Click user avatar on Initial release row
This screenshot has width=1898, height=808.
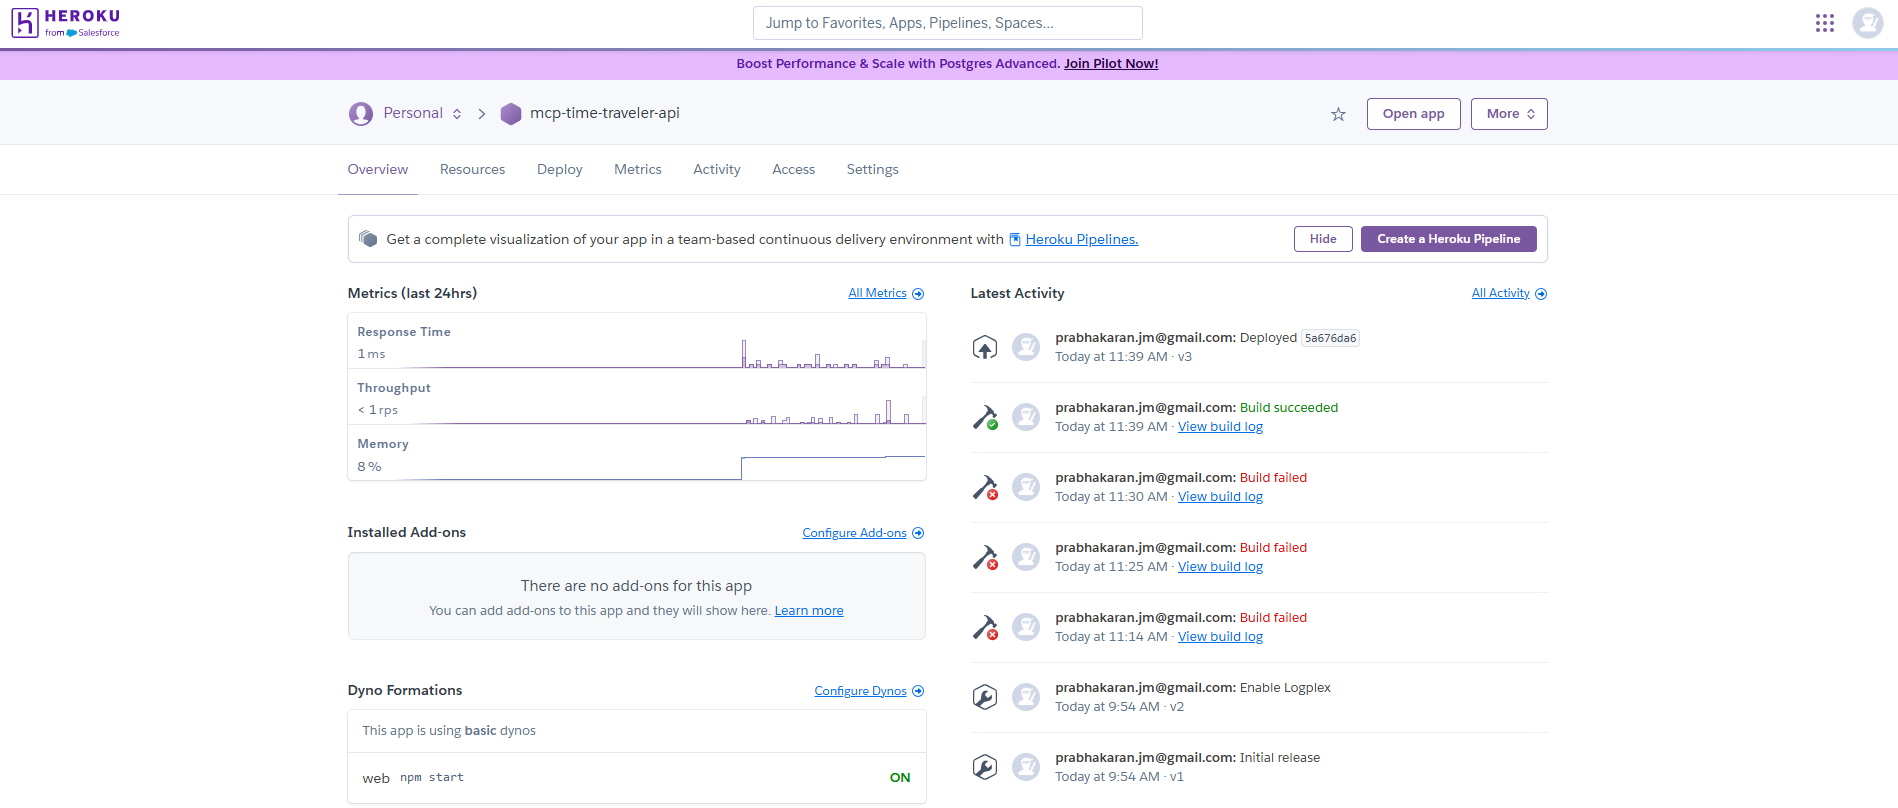click(x=1026, y=767)
